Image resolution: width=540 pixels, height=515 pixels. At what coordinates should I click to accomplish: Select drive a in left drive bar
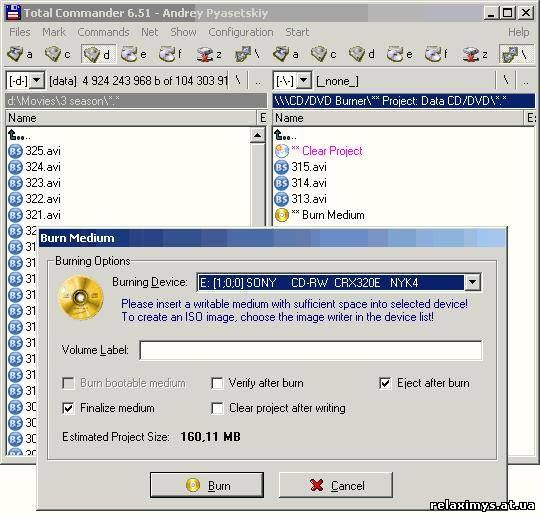coord(20,54)
